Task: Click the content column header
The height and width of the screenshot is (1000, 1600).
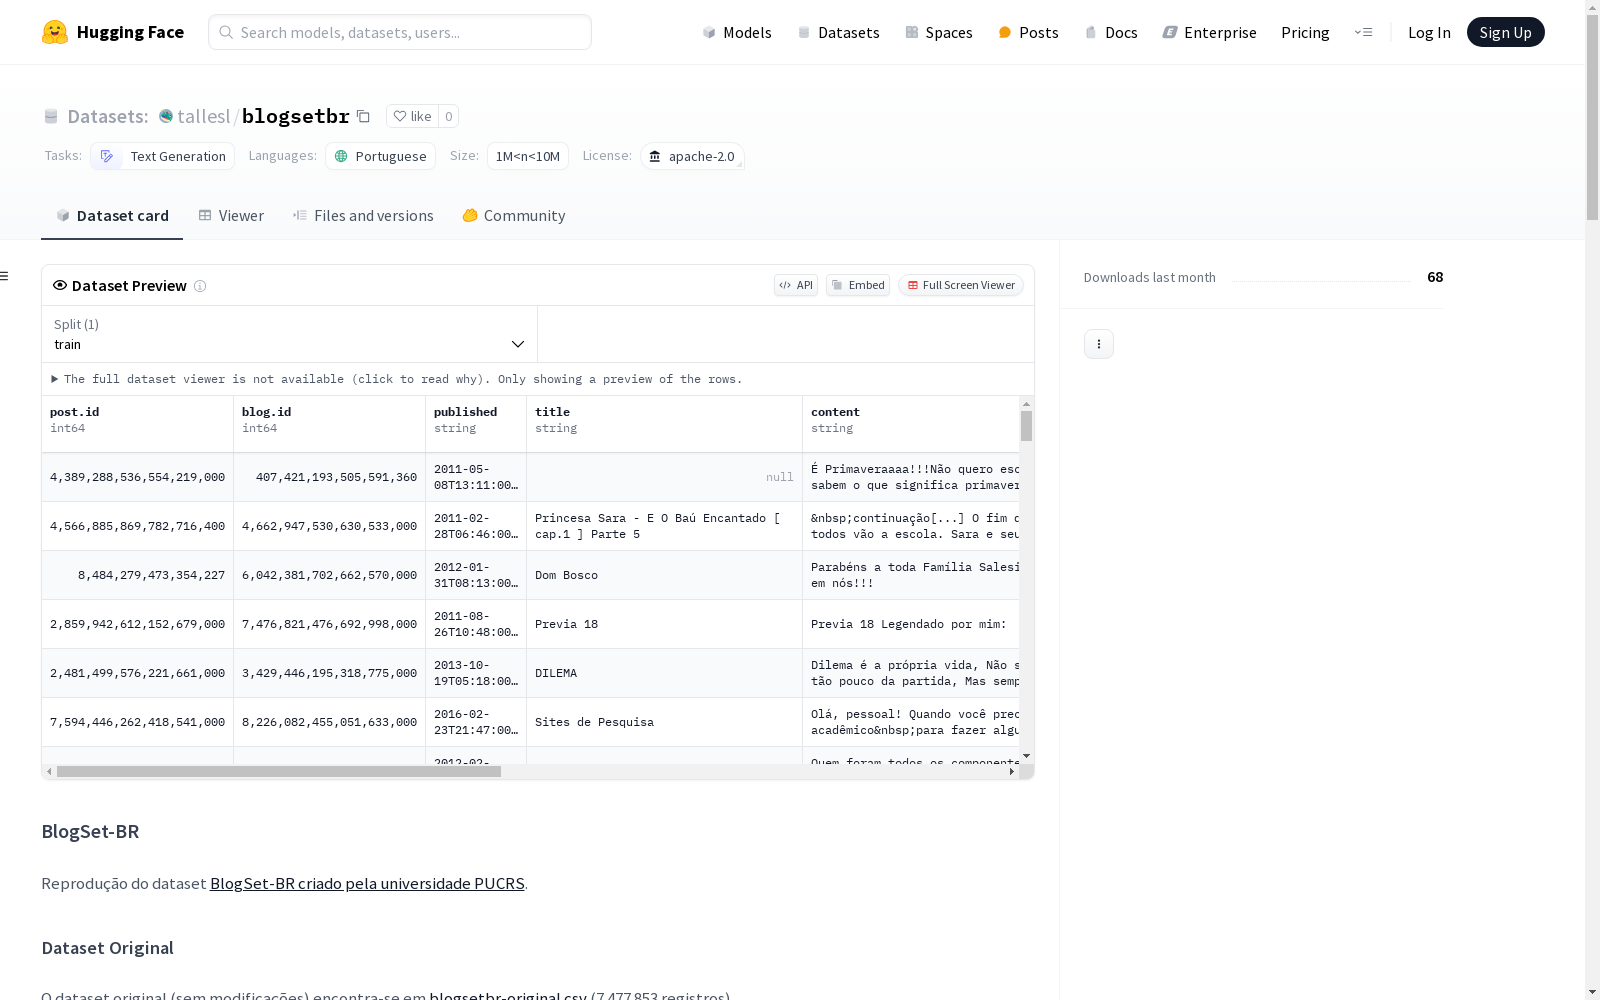Action: point(911,424)
